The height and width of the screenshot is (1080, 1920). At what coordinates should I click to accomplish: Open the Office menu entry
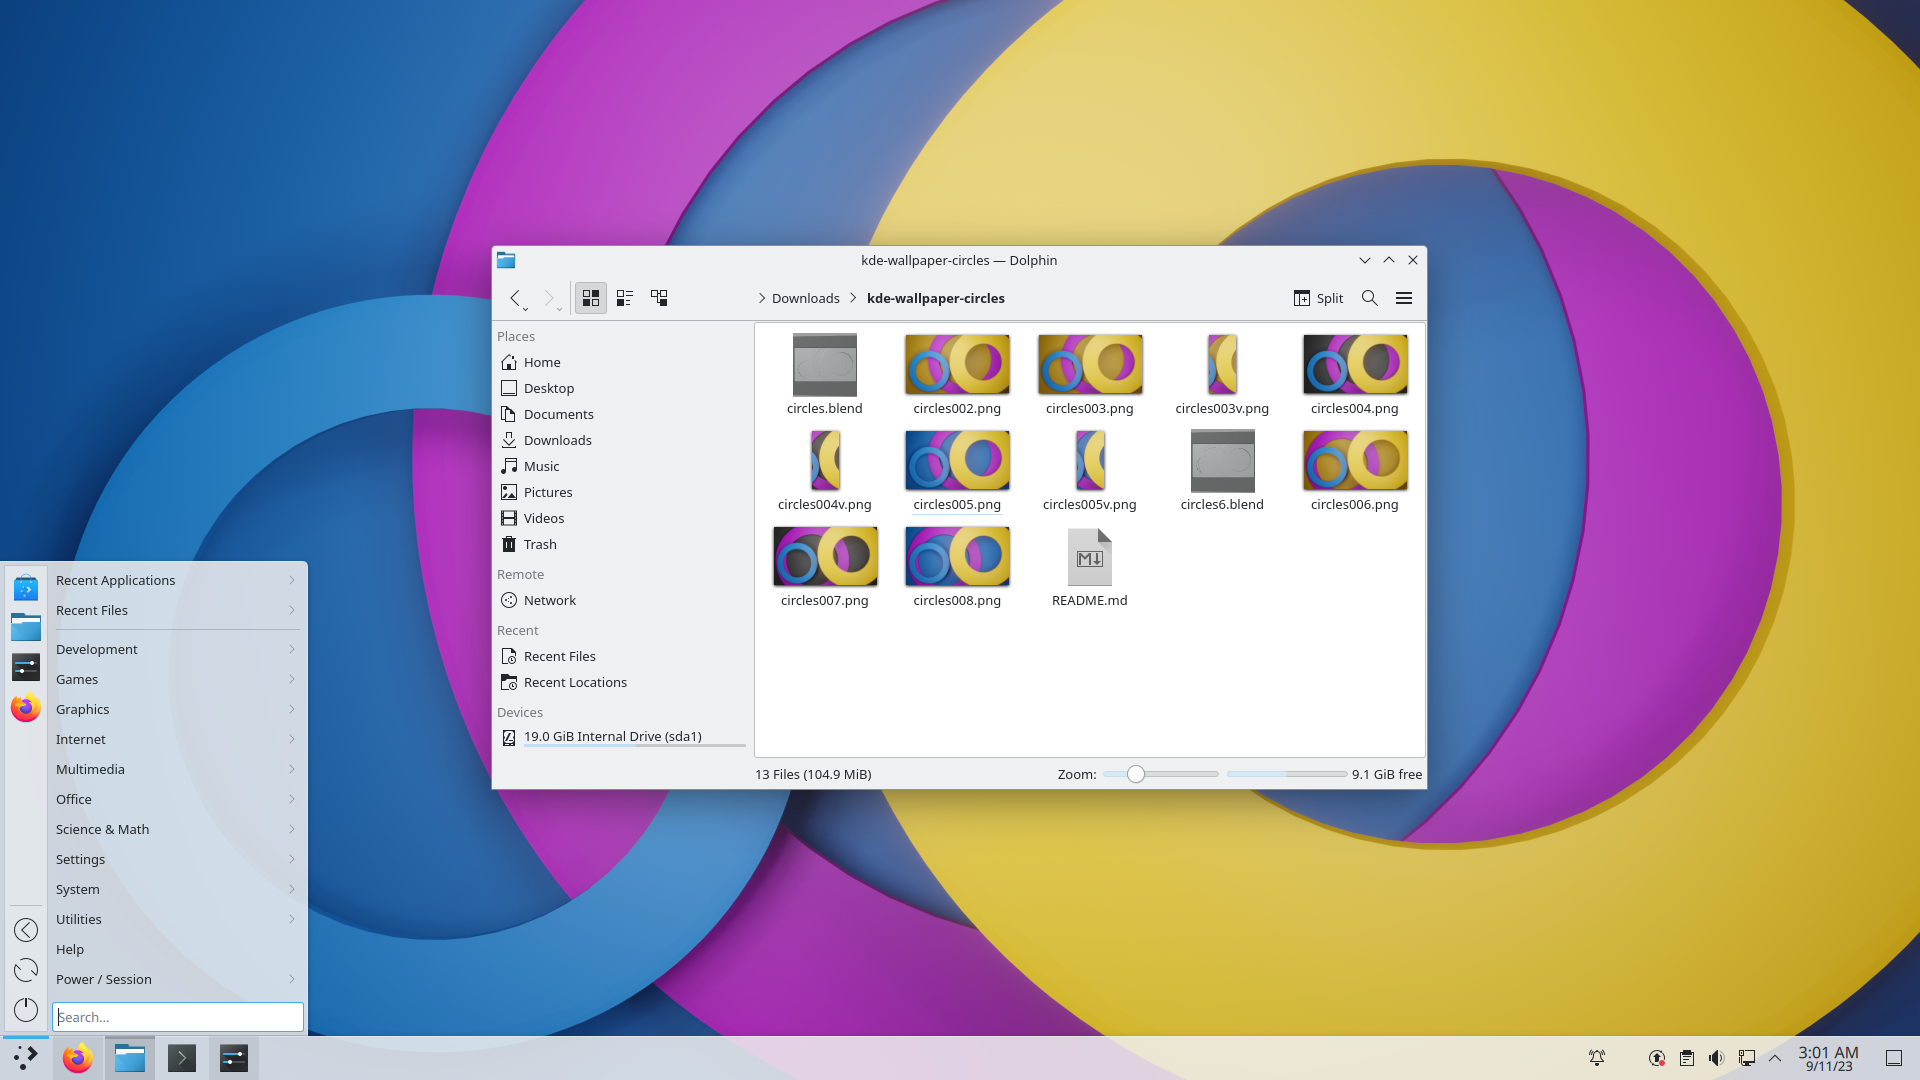pos(176,799)
